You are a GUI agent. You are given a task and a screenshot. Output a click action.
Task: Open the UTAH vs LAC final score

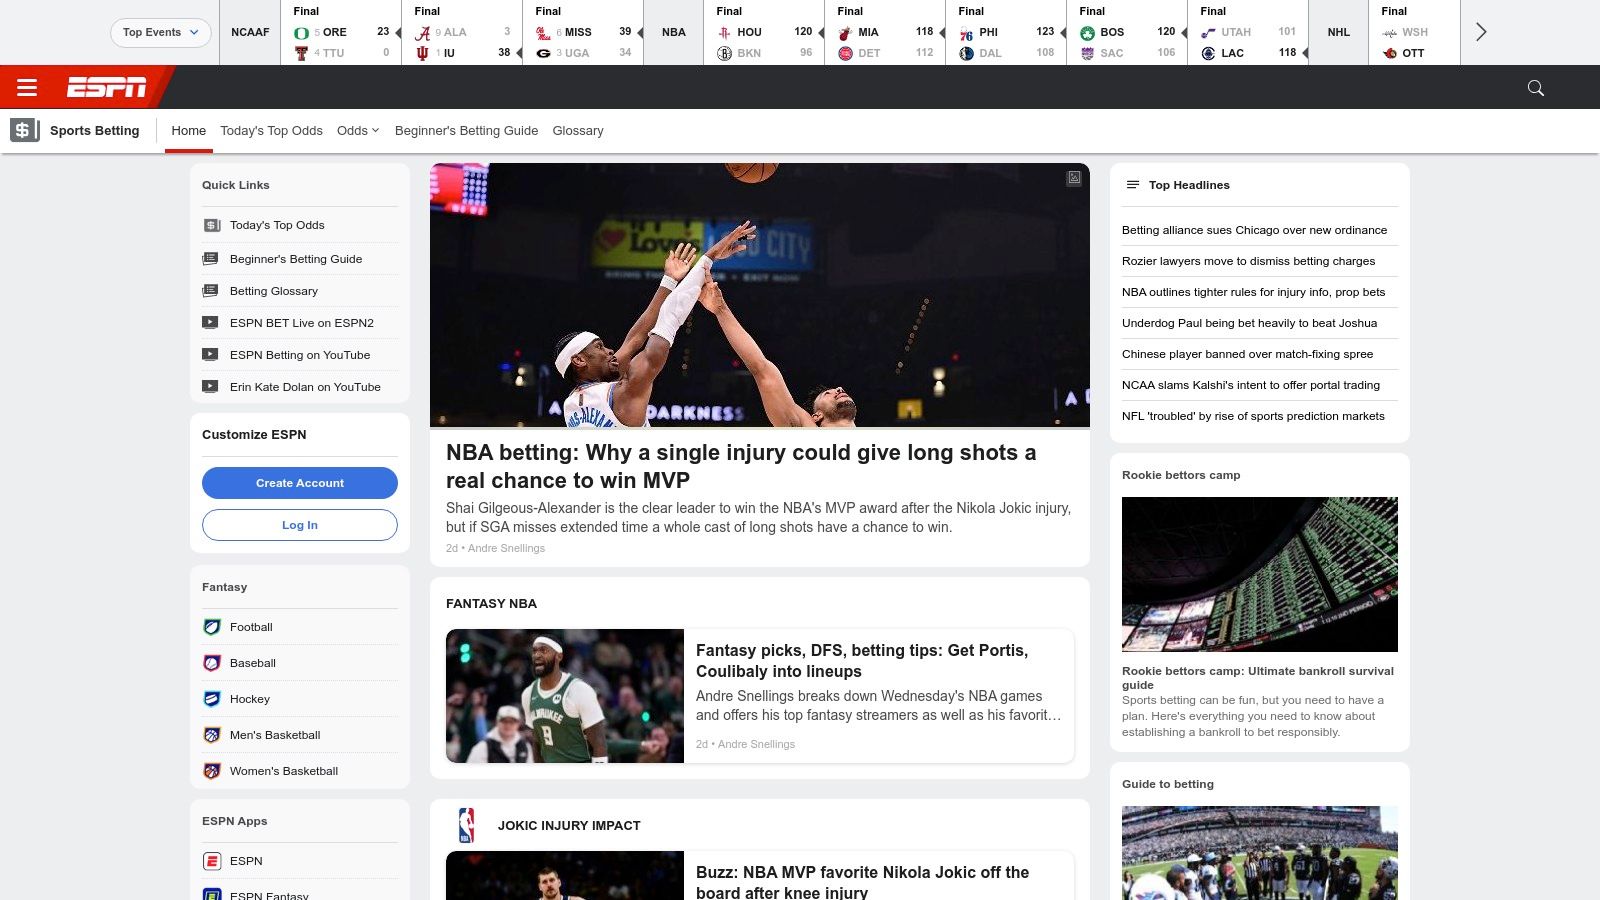click(1248, 33)
